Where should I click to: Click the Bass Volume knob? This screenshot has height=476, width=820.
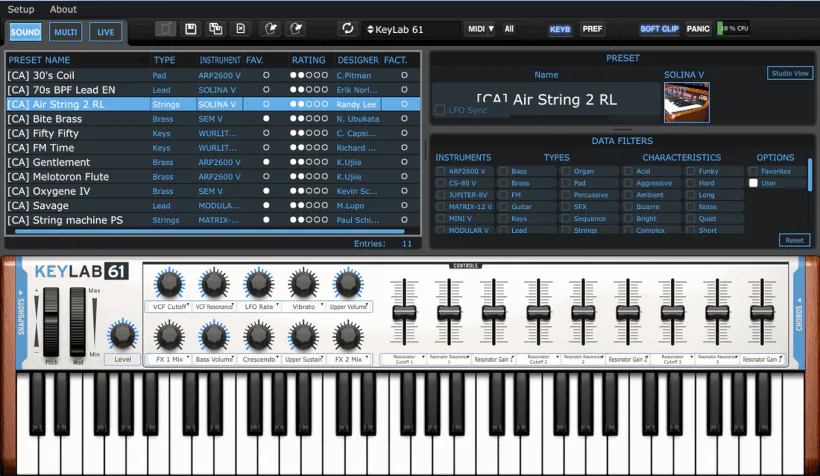tap(214, 336)
